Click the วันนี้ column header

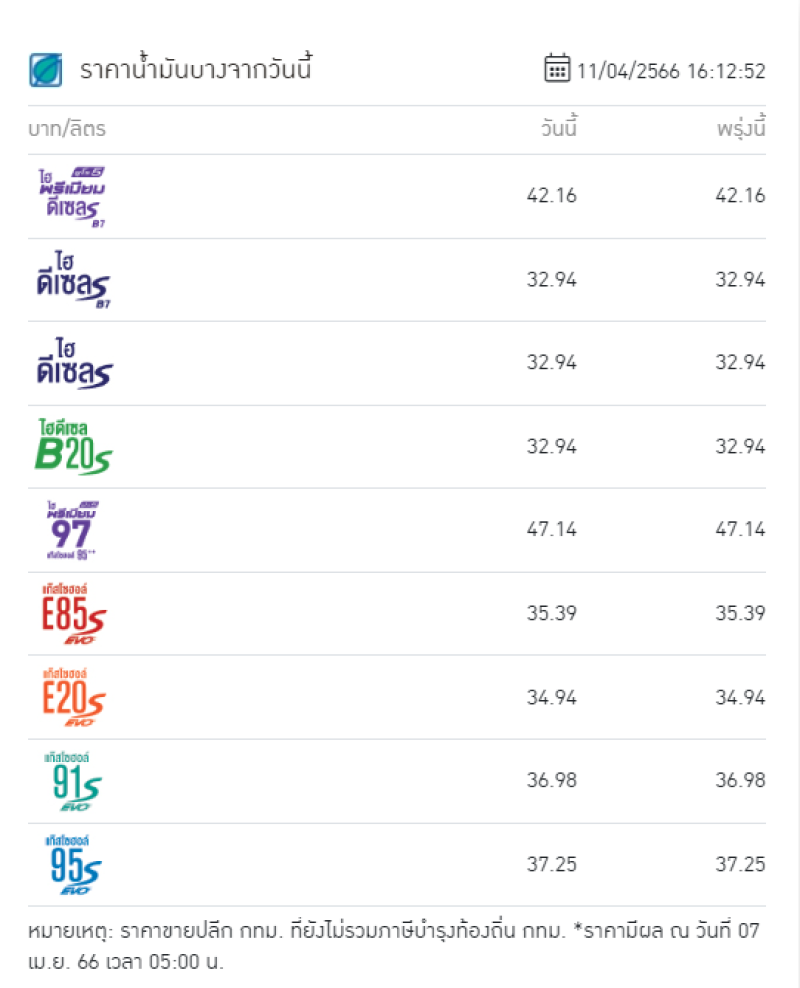click(x=559, y=127)
